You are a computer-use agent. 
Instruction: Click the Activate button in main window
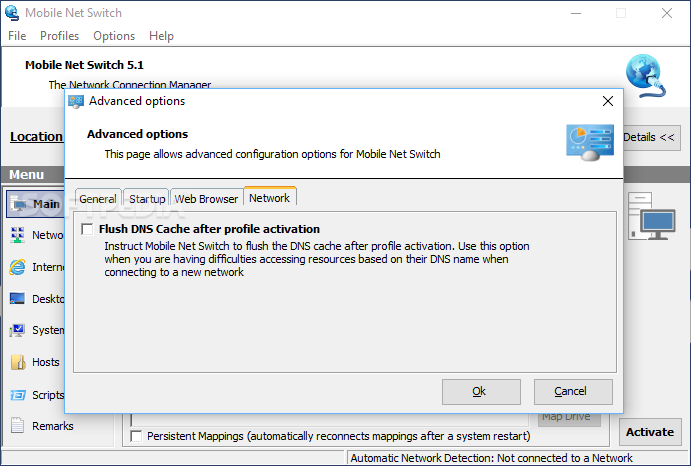click(x=650, y=432)
